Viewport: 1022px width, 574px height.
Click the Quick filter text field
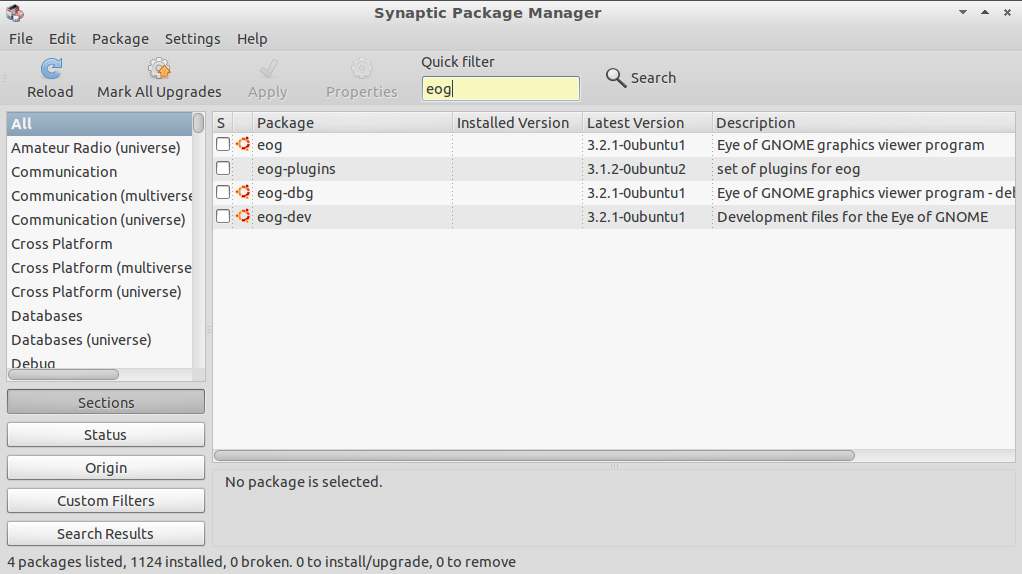[x=501, y=89]
